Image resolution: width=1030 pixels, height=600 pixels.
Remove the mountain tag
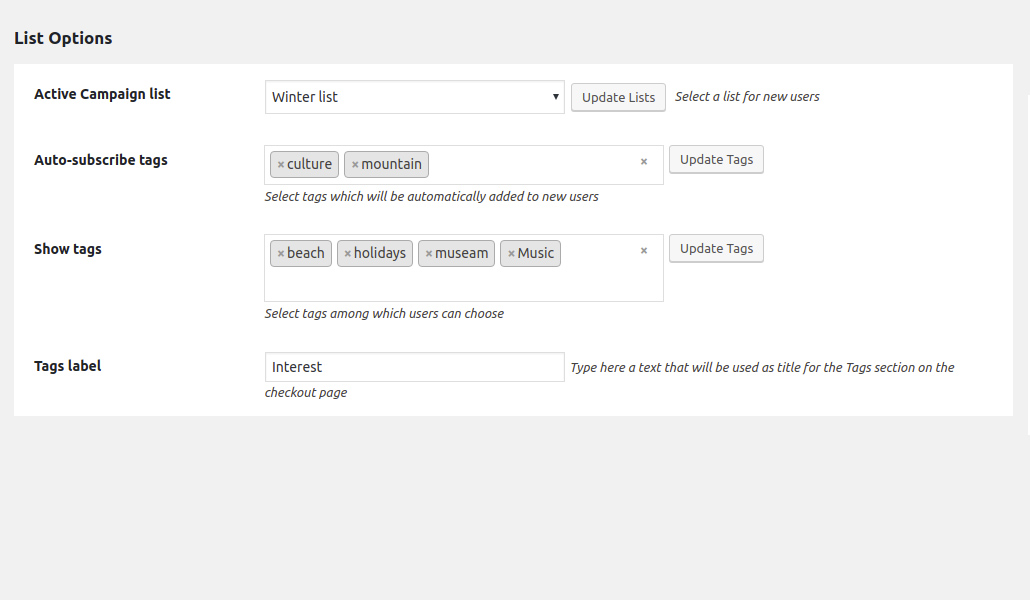click(355, 165)
